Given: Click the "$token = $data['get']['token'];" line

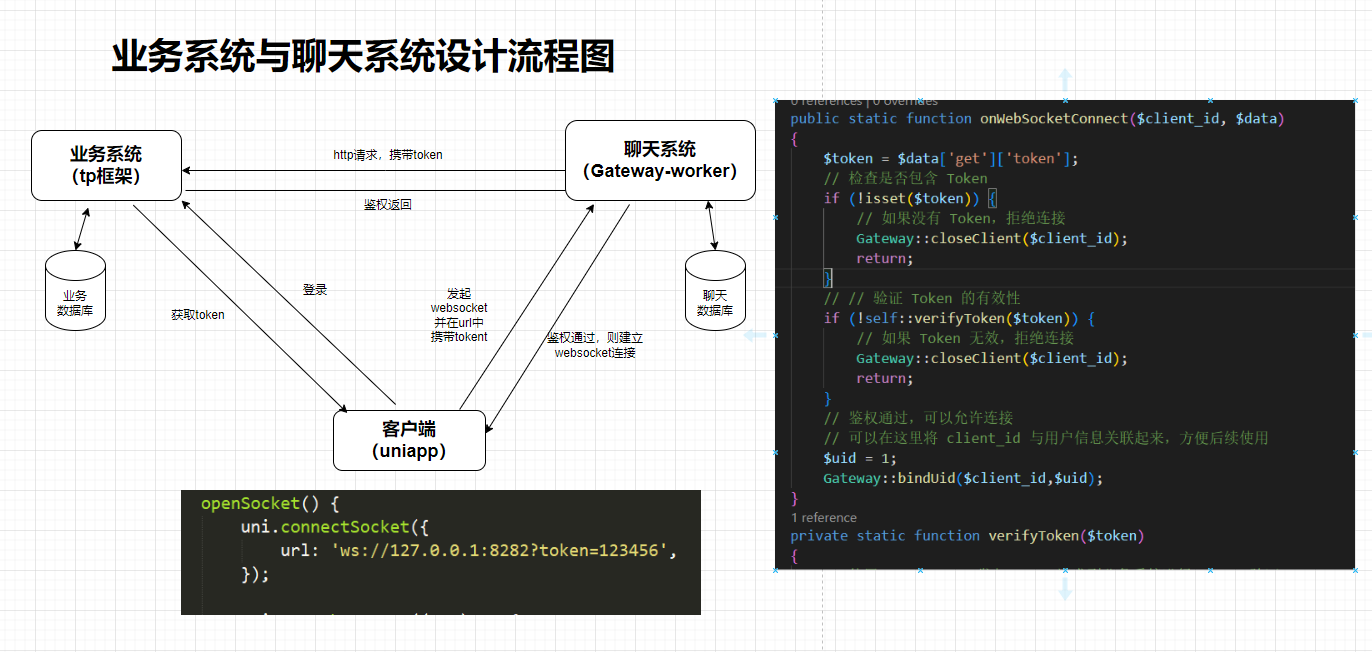Looking at the screenshot, I should click(x=951, y=158).
